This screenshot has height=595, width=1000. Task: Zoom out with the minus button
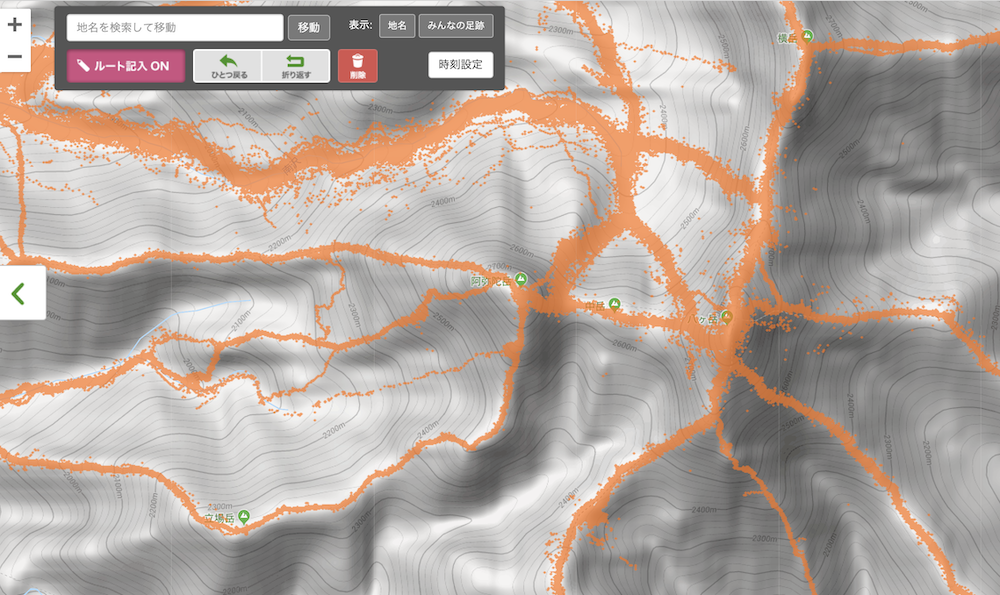click(x=15, y=57)
